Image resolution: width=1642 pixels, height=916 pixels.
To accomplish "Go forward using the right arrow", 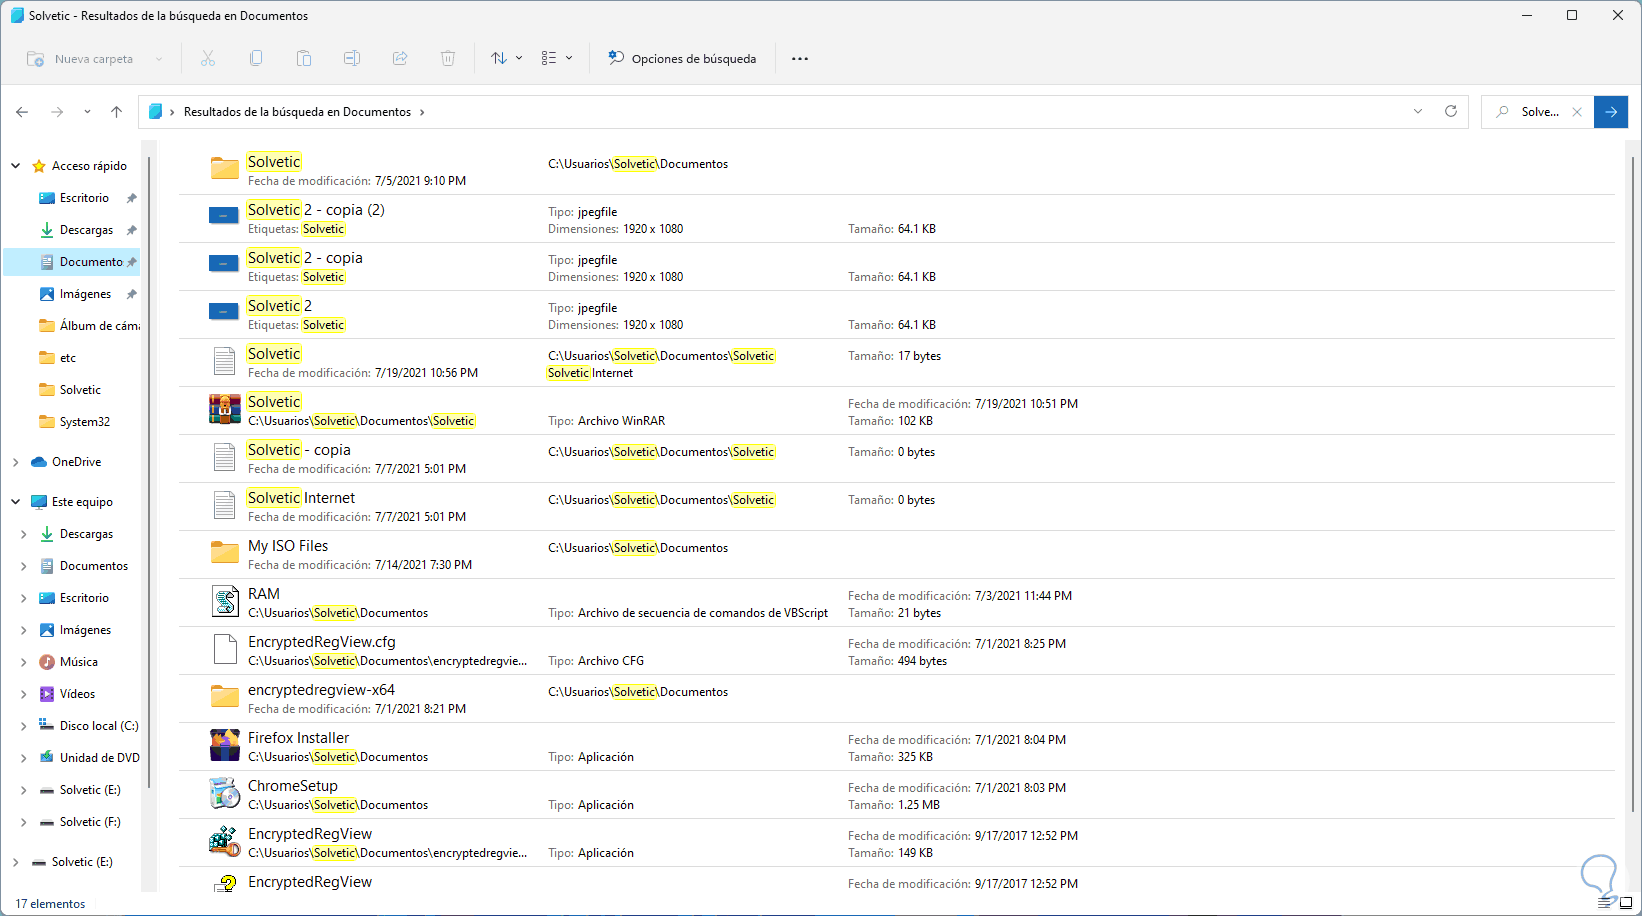I will click(x=57, y=112).
